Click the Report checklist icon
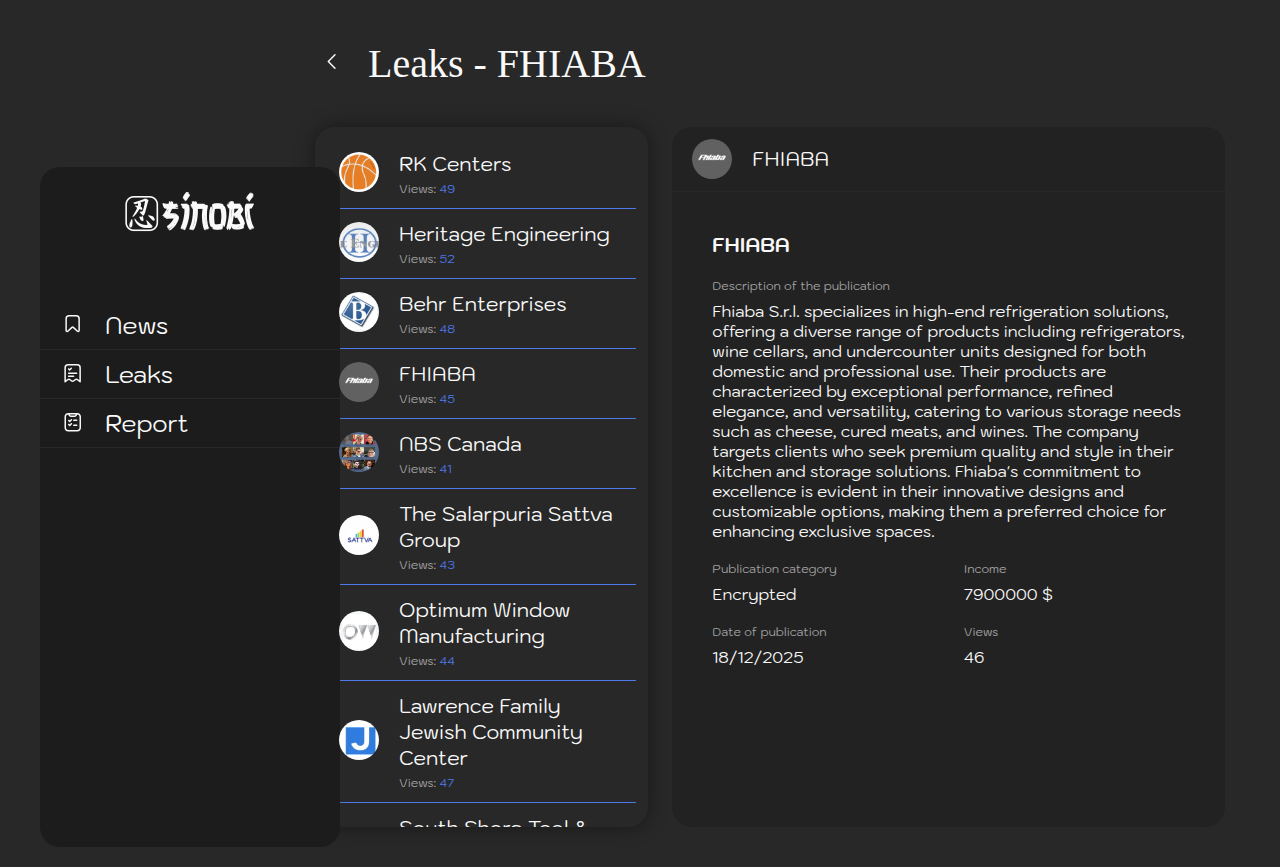The height and width of the screenshot is (867, 1280). tap(72, 423)
